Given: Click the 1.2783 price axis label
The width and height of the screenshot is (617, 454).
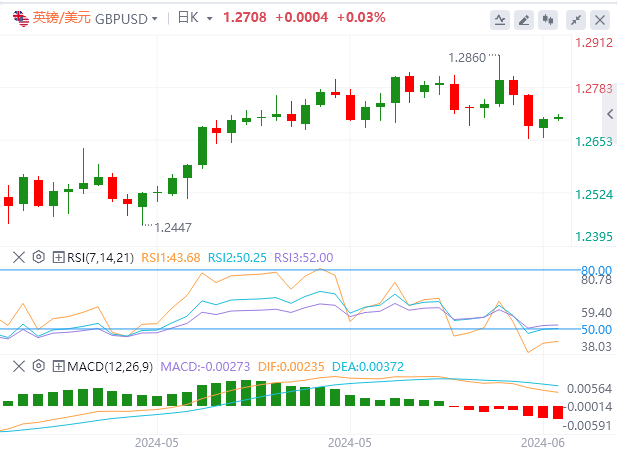Looking at the screenshot, I should coord(594,89).
